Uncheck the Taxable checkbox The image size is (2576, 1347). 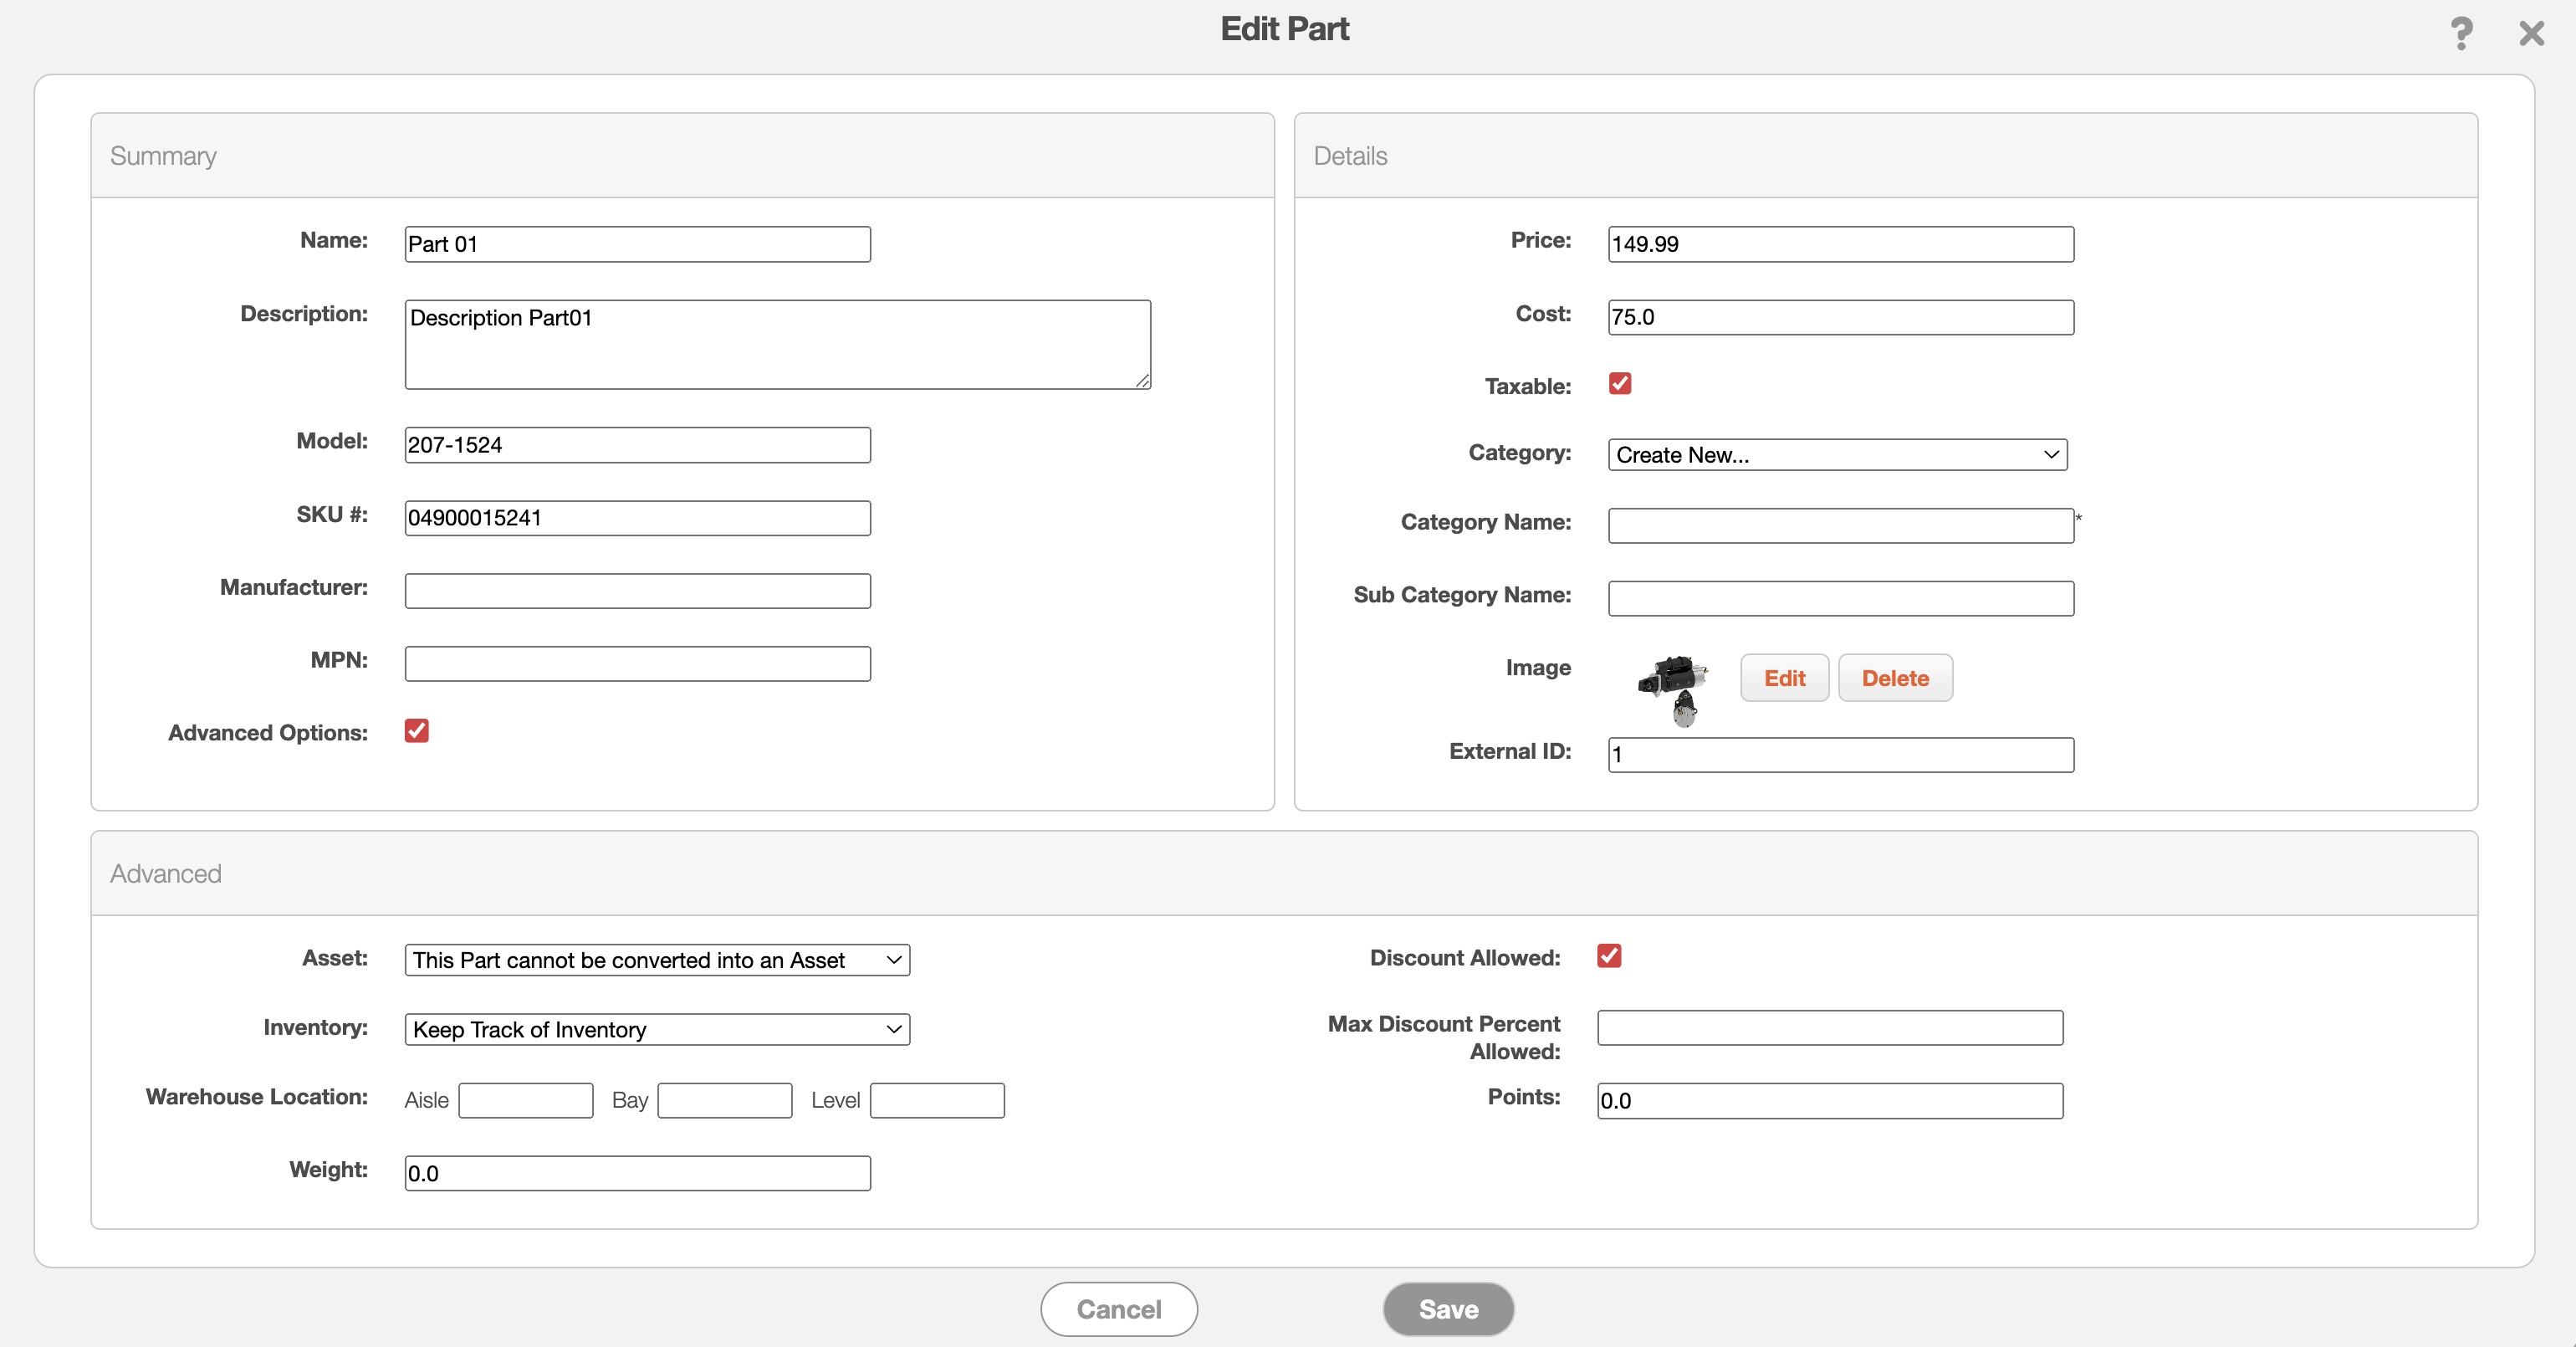[1620, 384]
